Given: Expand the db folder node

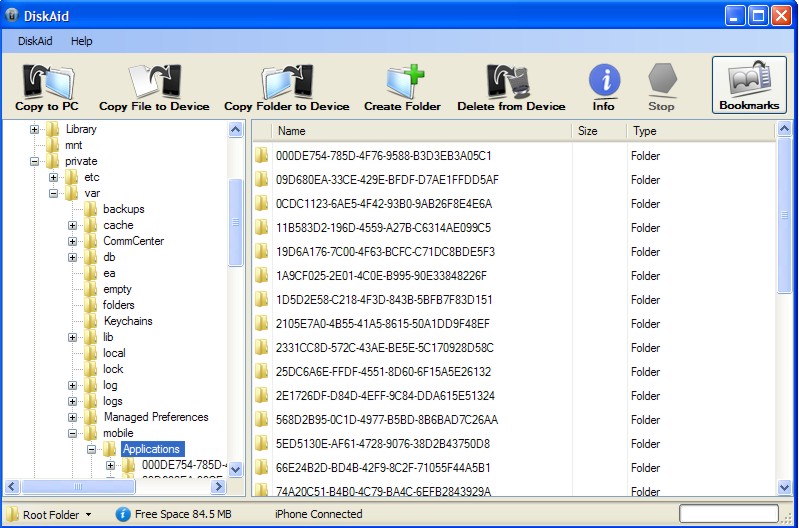Looking at the screenshot, I should [72, 257].
